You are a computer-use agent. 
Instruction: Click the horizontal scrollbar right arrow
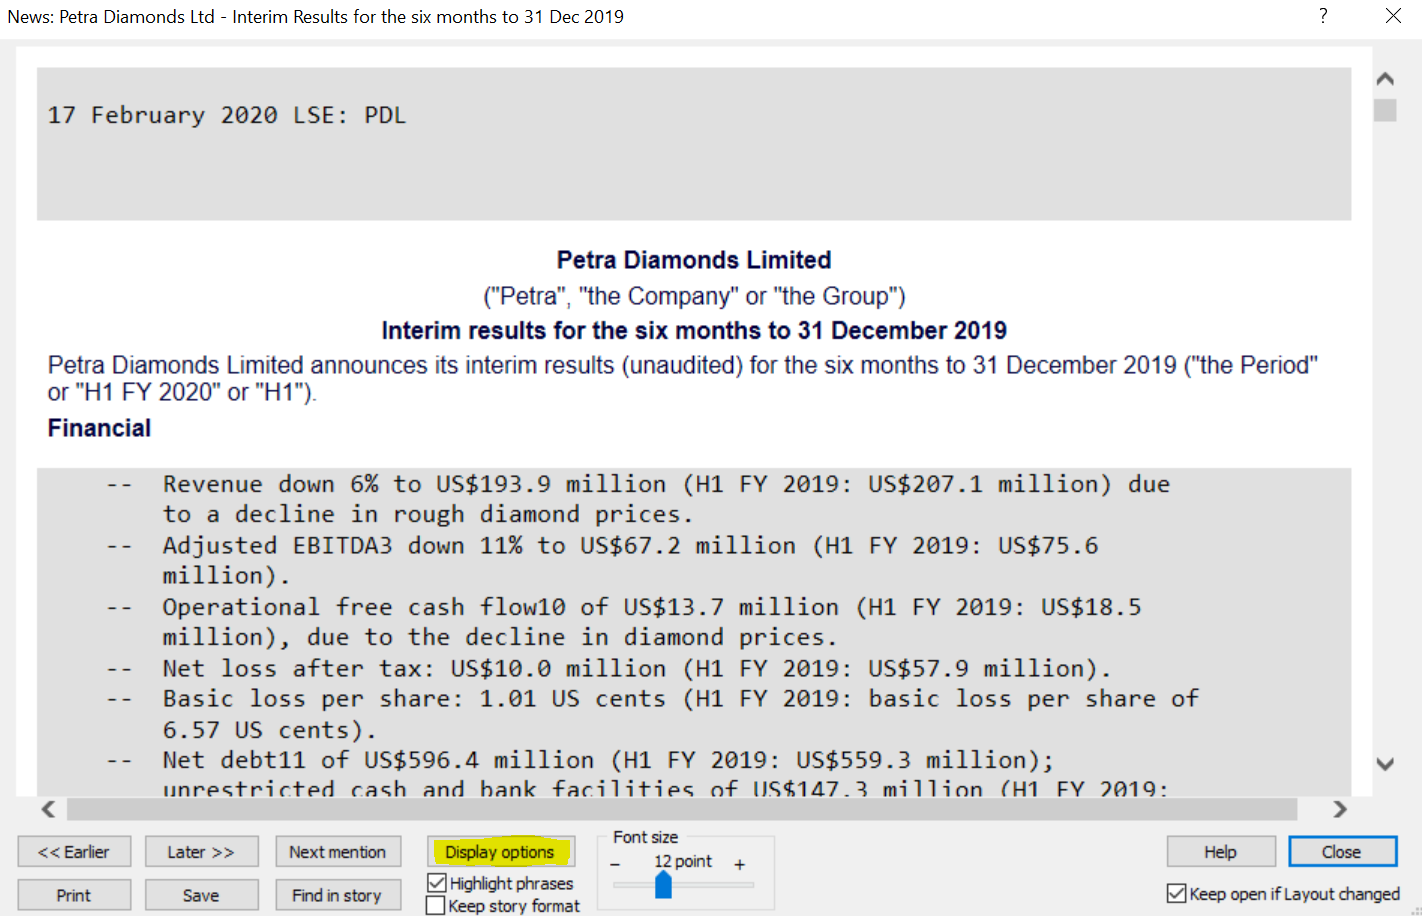1340,808
